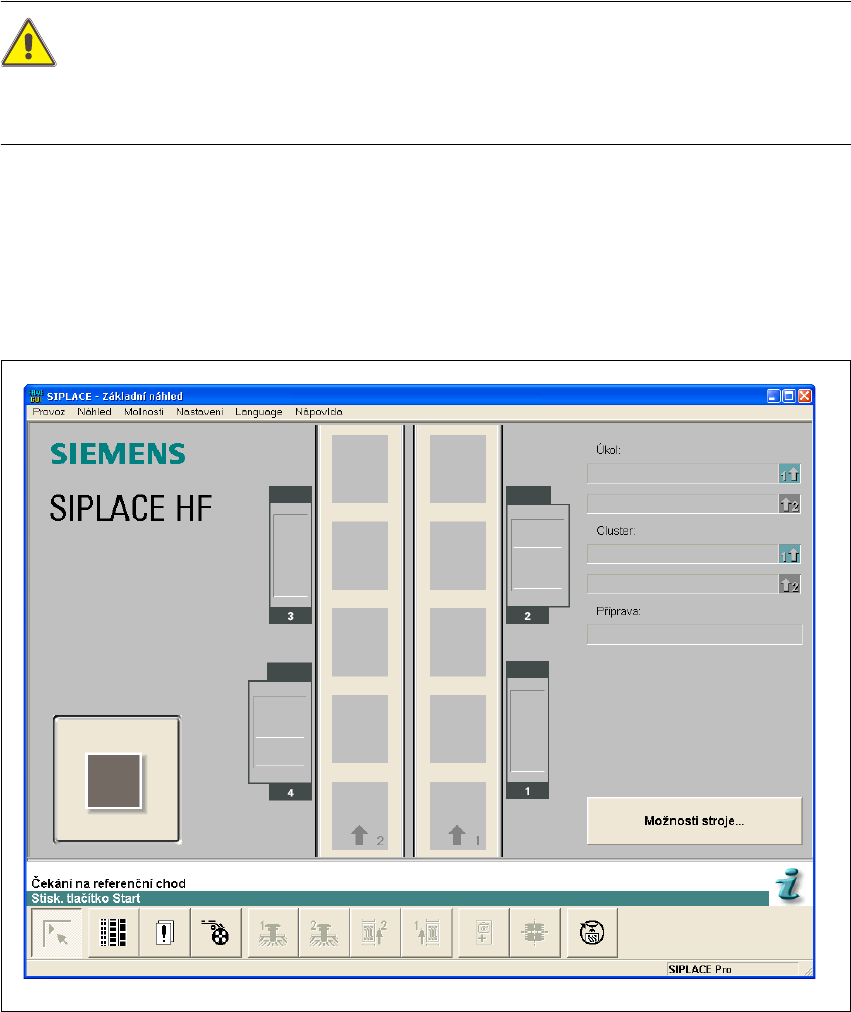Image resolution: width=851 pixels, height=1012 pixels.
Task: Click the first Cluster input field
Action: pos(683,554)
